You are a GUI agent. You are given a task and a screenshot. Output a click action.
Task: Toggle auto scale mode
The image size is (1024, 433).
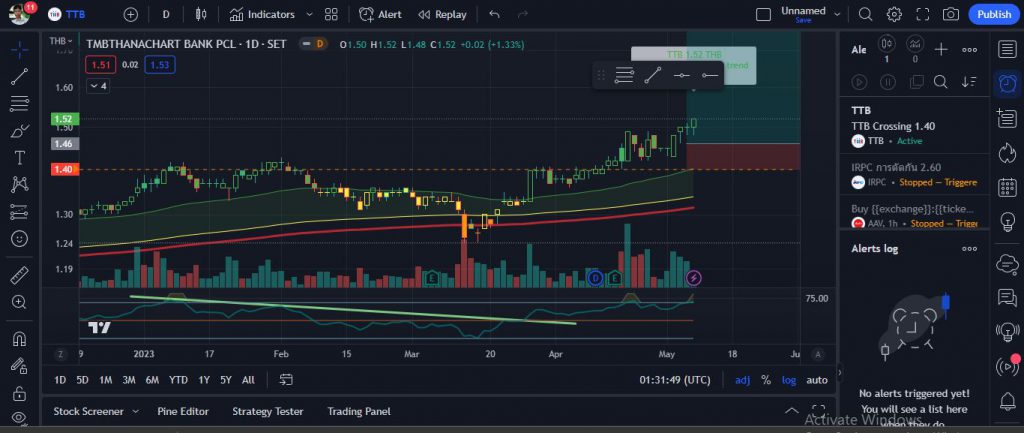816,380
